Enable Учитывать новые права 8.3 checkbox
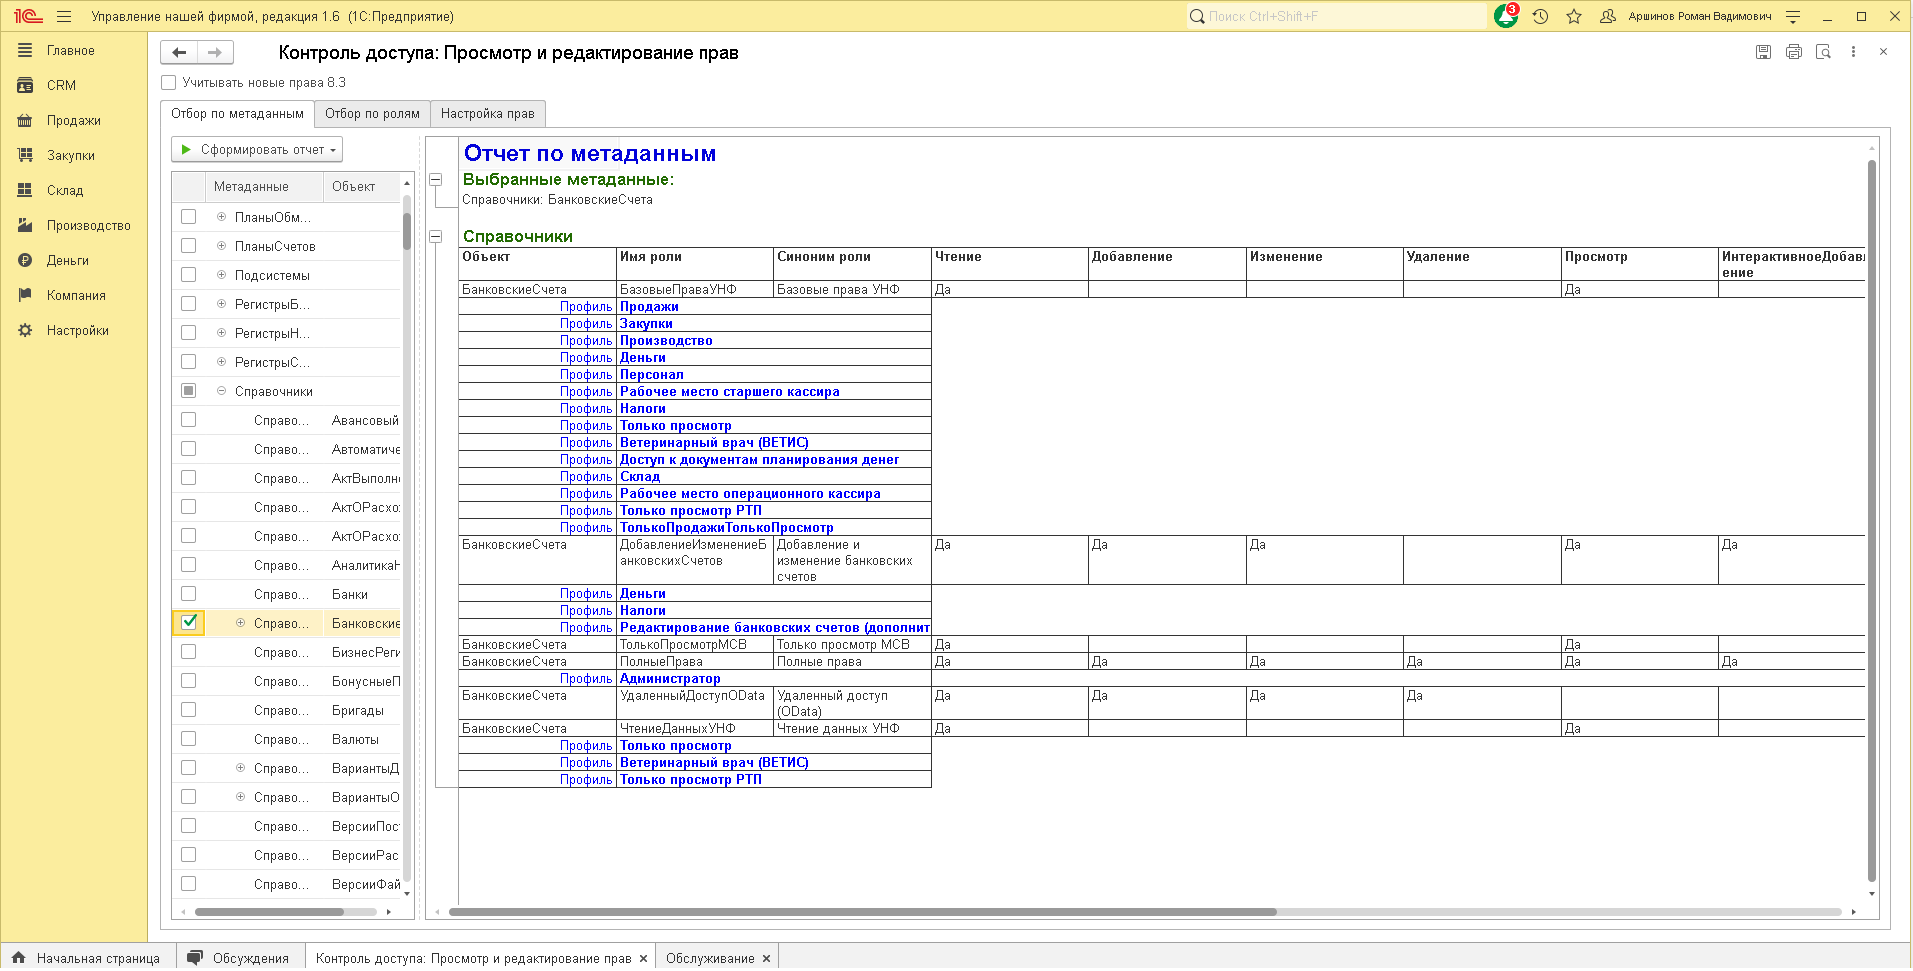The image size is (1913, 971). pos(169,83)
